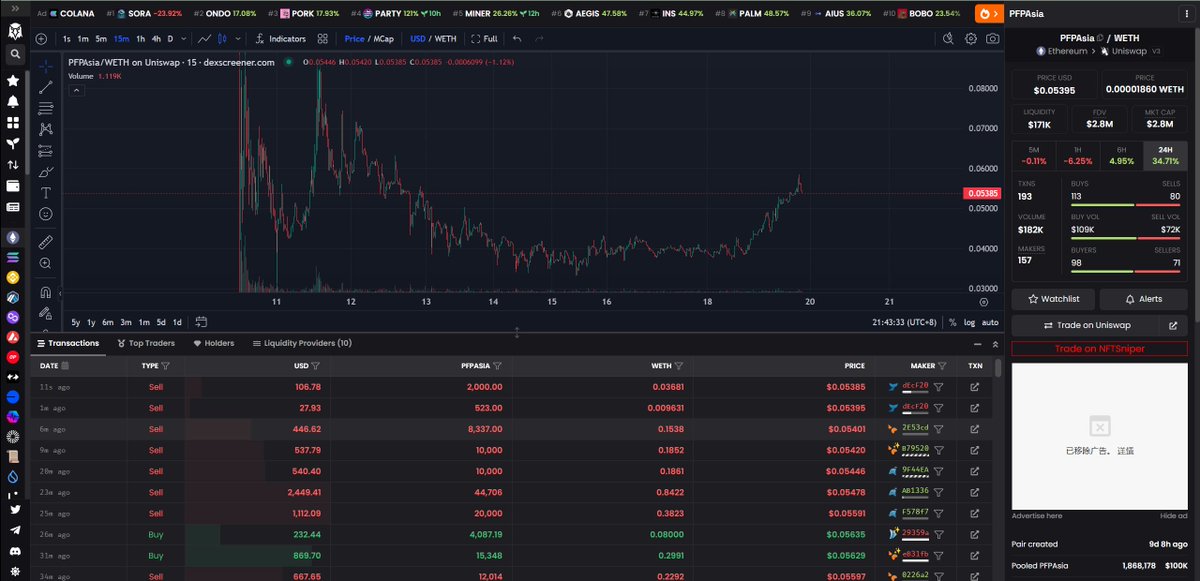Open the MAKER column filter
The height and width of the screenshot is (581, 1200).
[x=943, y=366]
